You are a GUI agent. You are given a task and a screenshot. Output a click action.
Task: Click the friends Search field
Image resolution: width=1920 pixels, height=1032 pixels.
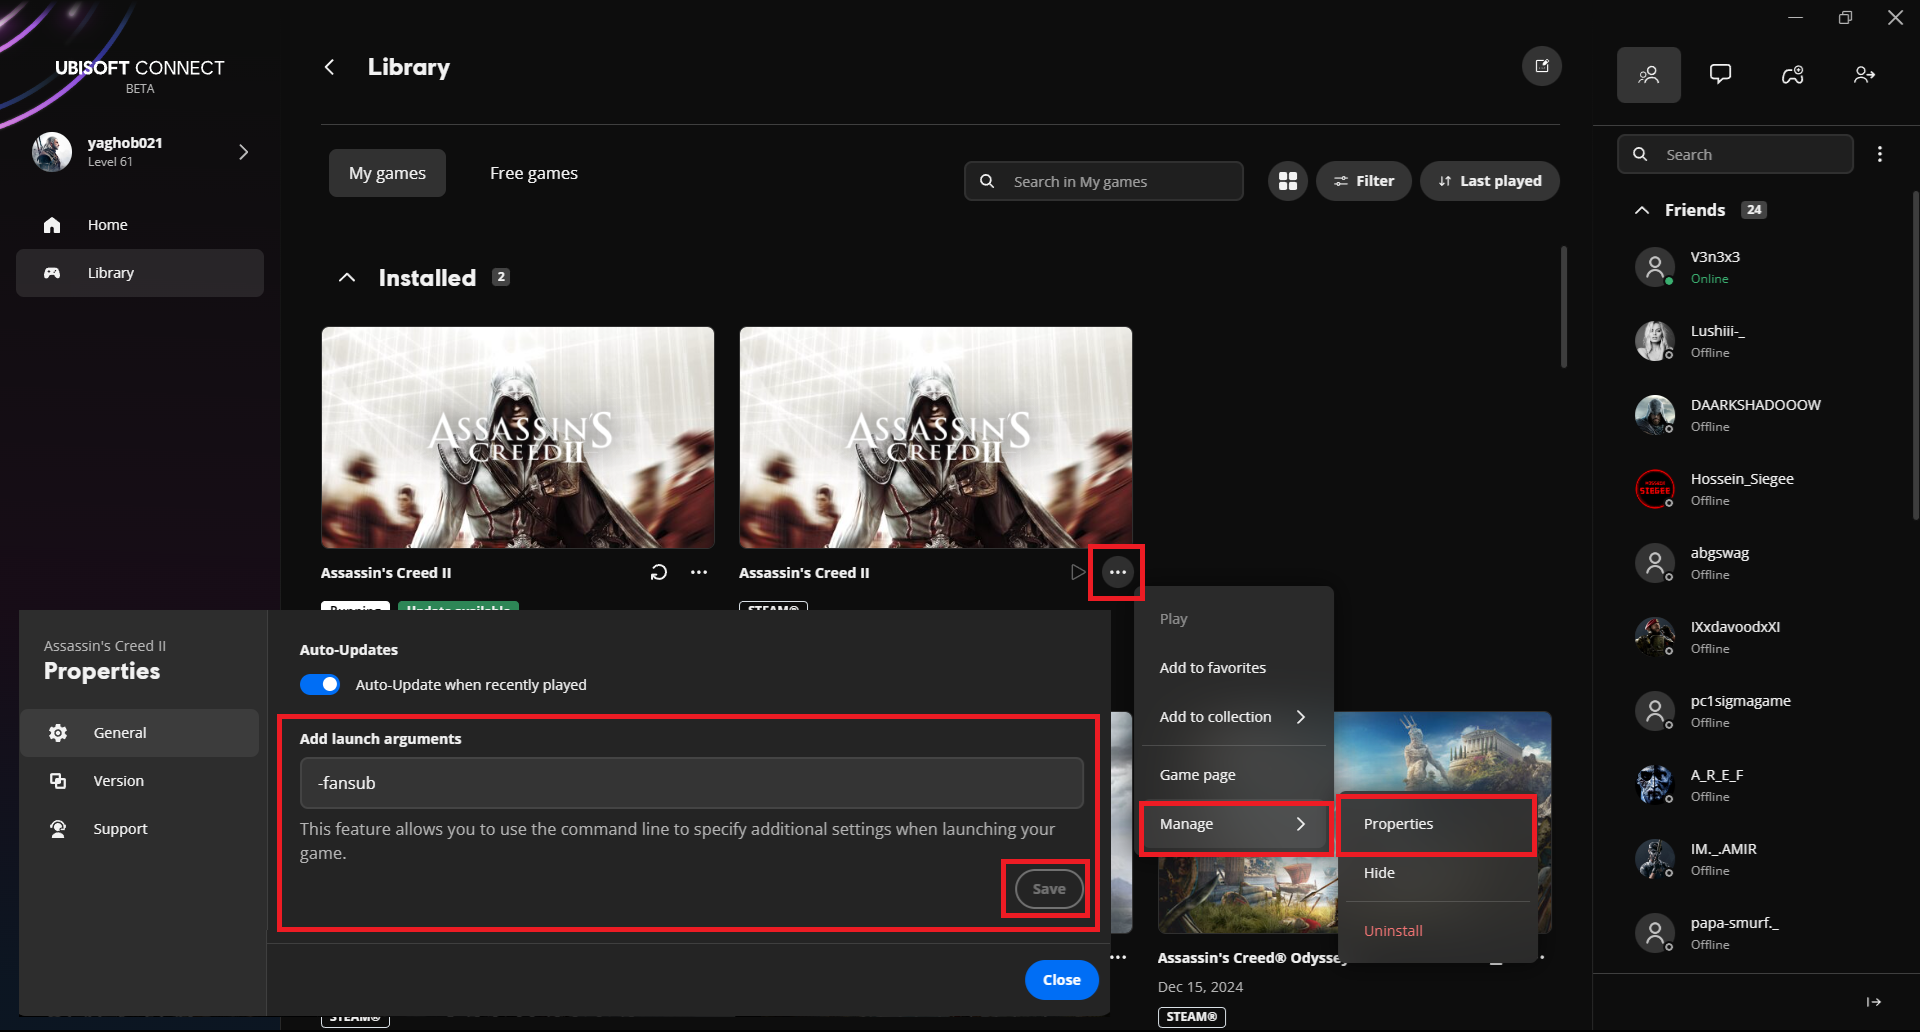tap(1735, 154)
